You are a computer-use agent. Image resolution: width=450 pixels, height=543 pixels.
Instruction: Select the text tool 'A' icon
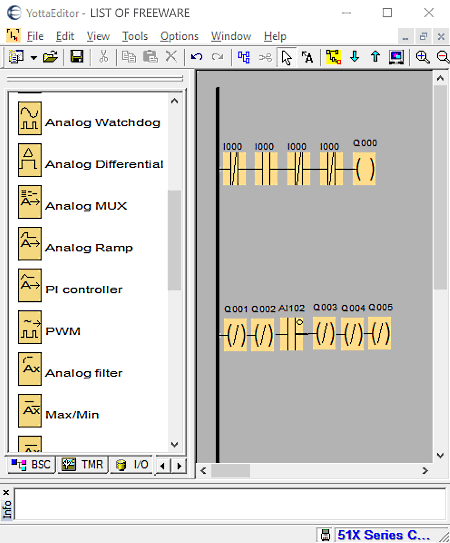pos(307,57)
